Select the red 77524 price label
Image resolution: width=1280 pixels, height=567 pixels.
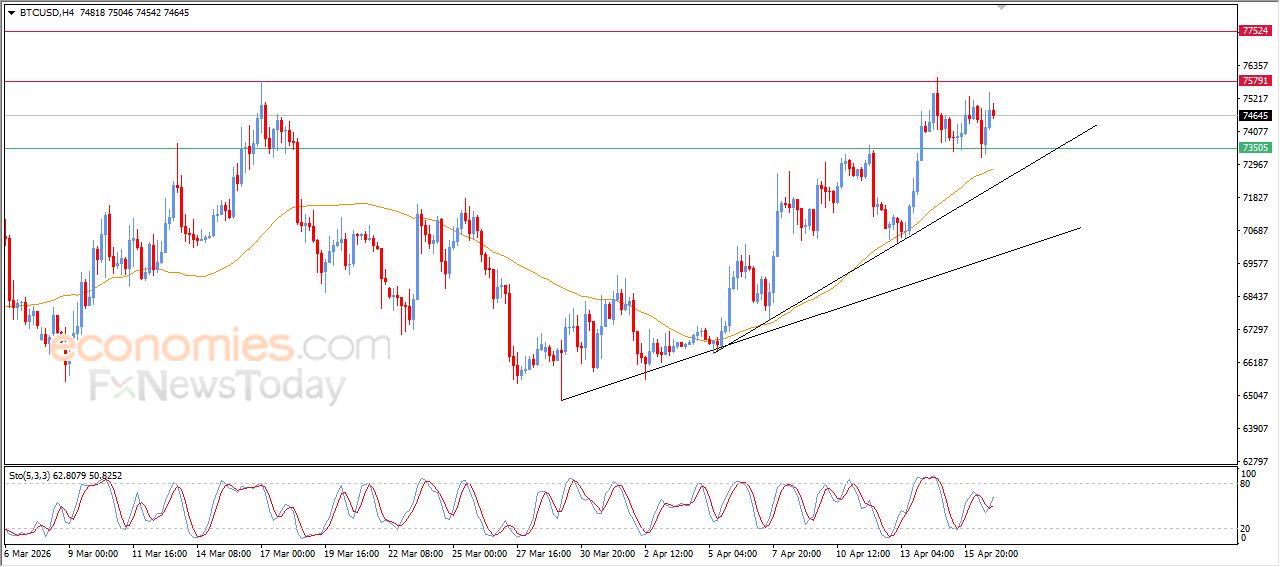(1254, 31)
